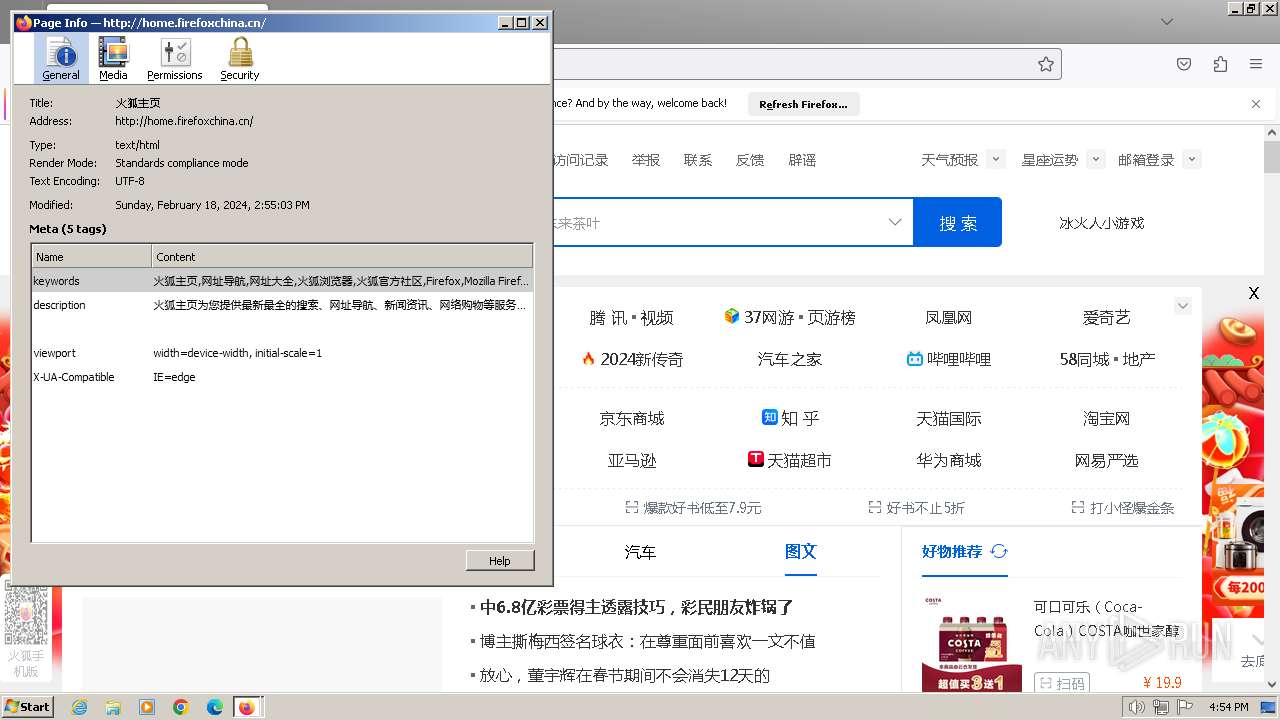The width and height of the screenshot is (1280, 720).
Task: Open the 2024新传奇 link
Action: 632,359
